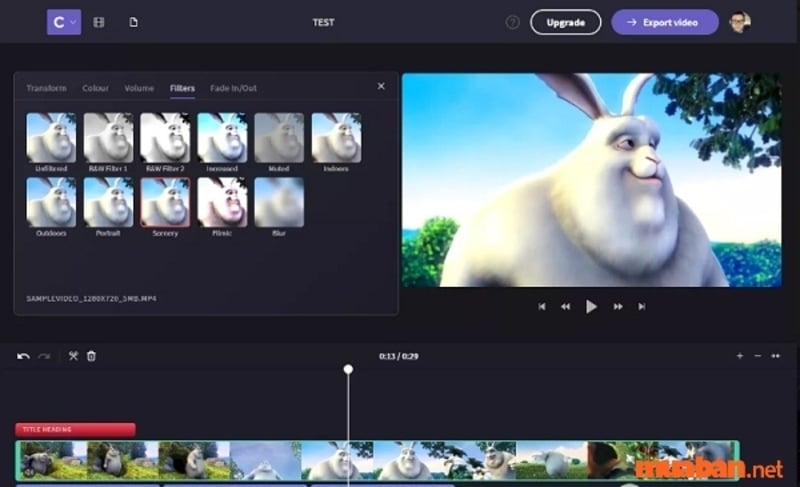Viewport: 800px width, 487px height.
Task: Fit timeline to screen with arrows icon
Action: coord(776,356)
